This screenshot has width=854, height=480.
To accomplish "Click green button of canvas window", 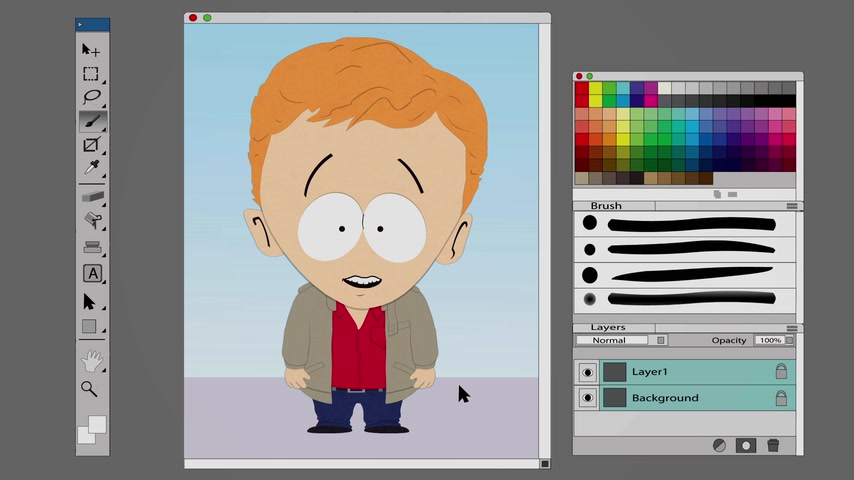I will pos(208,18).
